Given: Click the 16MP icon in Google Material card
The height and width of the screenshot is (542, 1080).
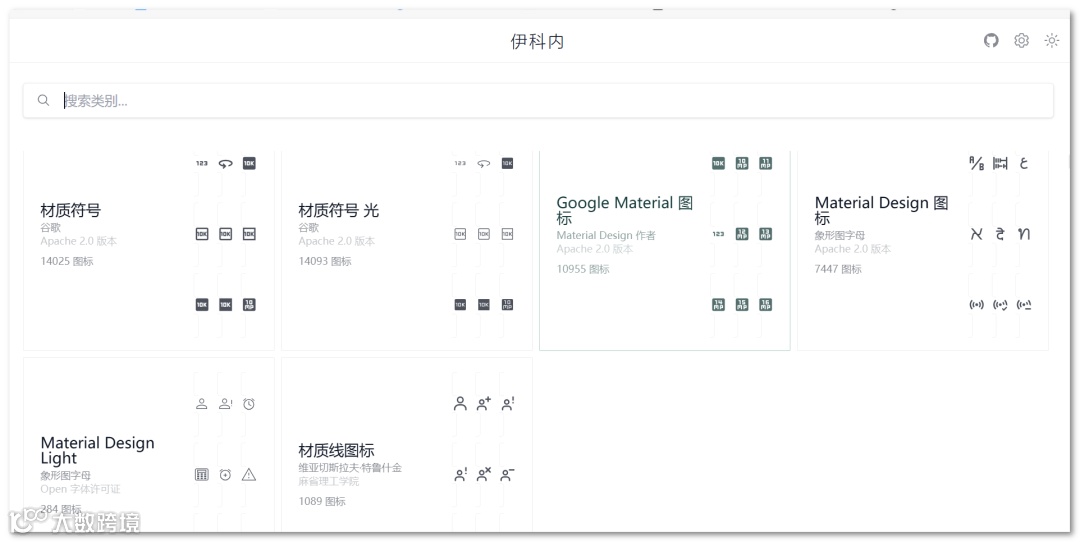Looking at the screenshot, I should pos(765,304).
